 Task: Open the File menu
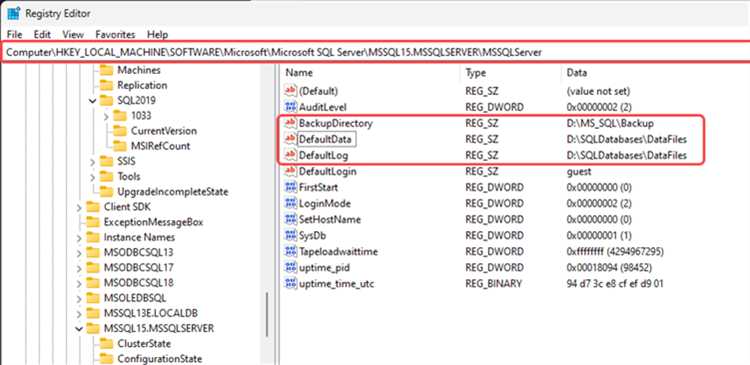[14, 34]
